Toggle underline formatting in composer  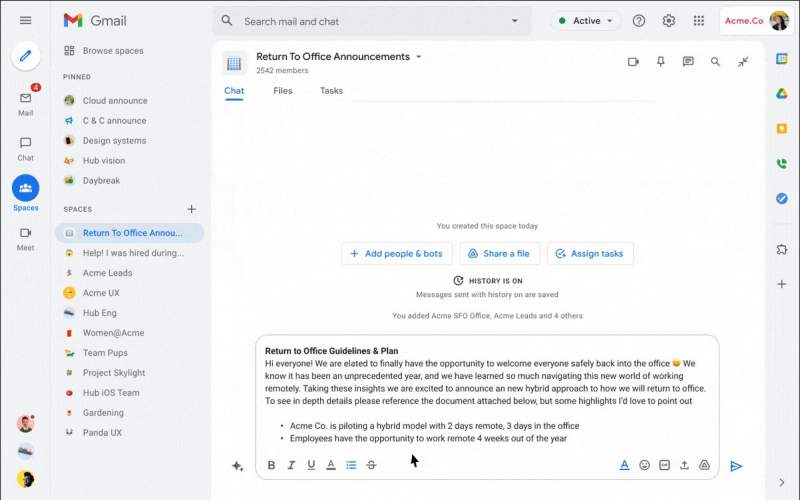pyautogui.click(x=311, y=465)
